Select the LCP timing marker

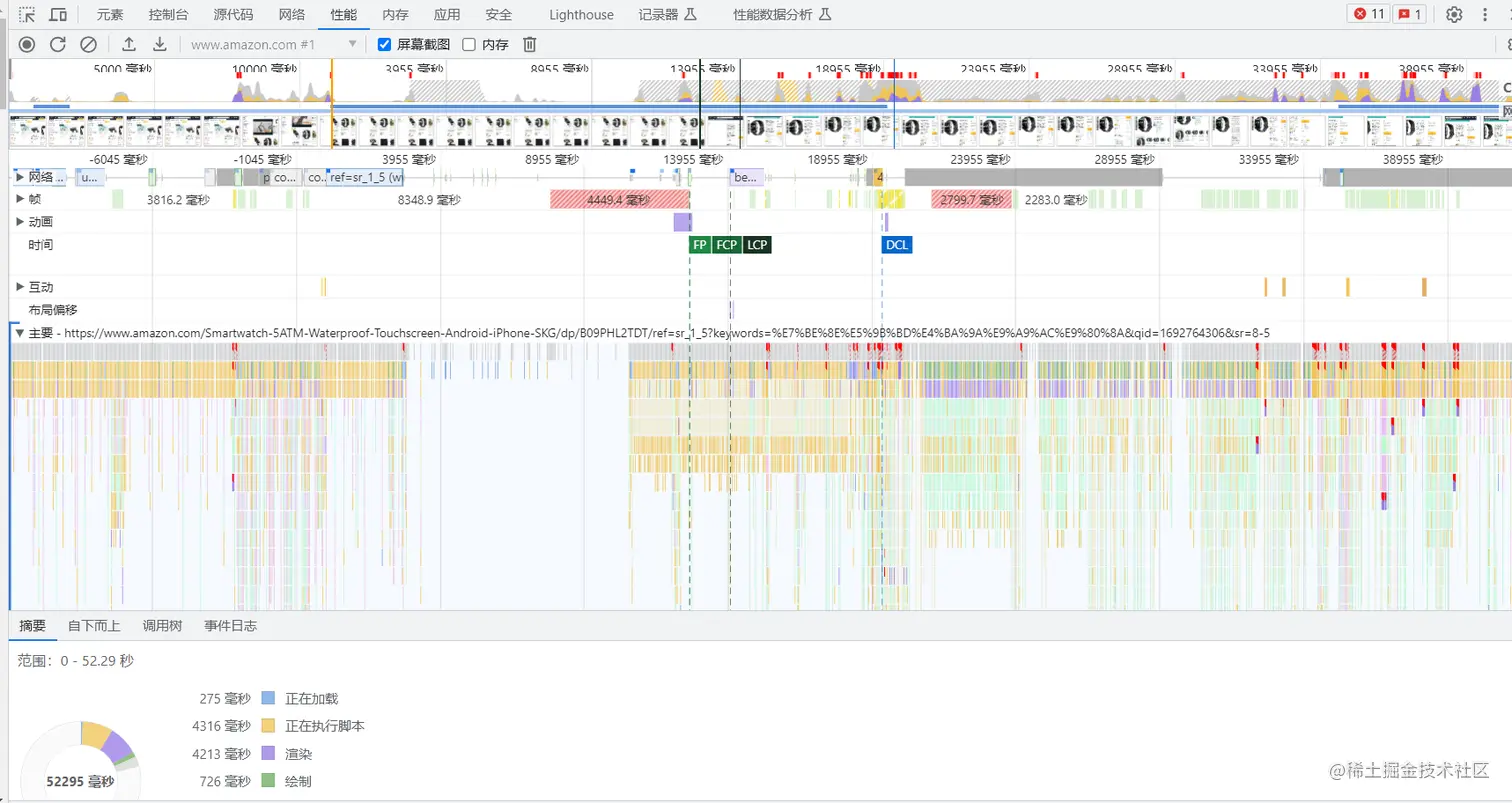coord(757,245)
